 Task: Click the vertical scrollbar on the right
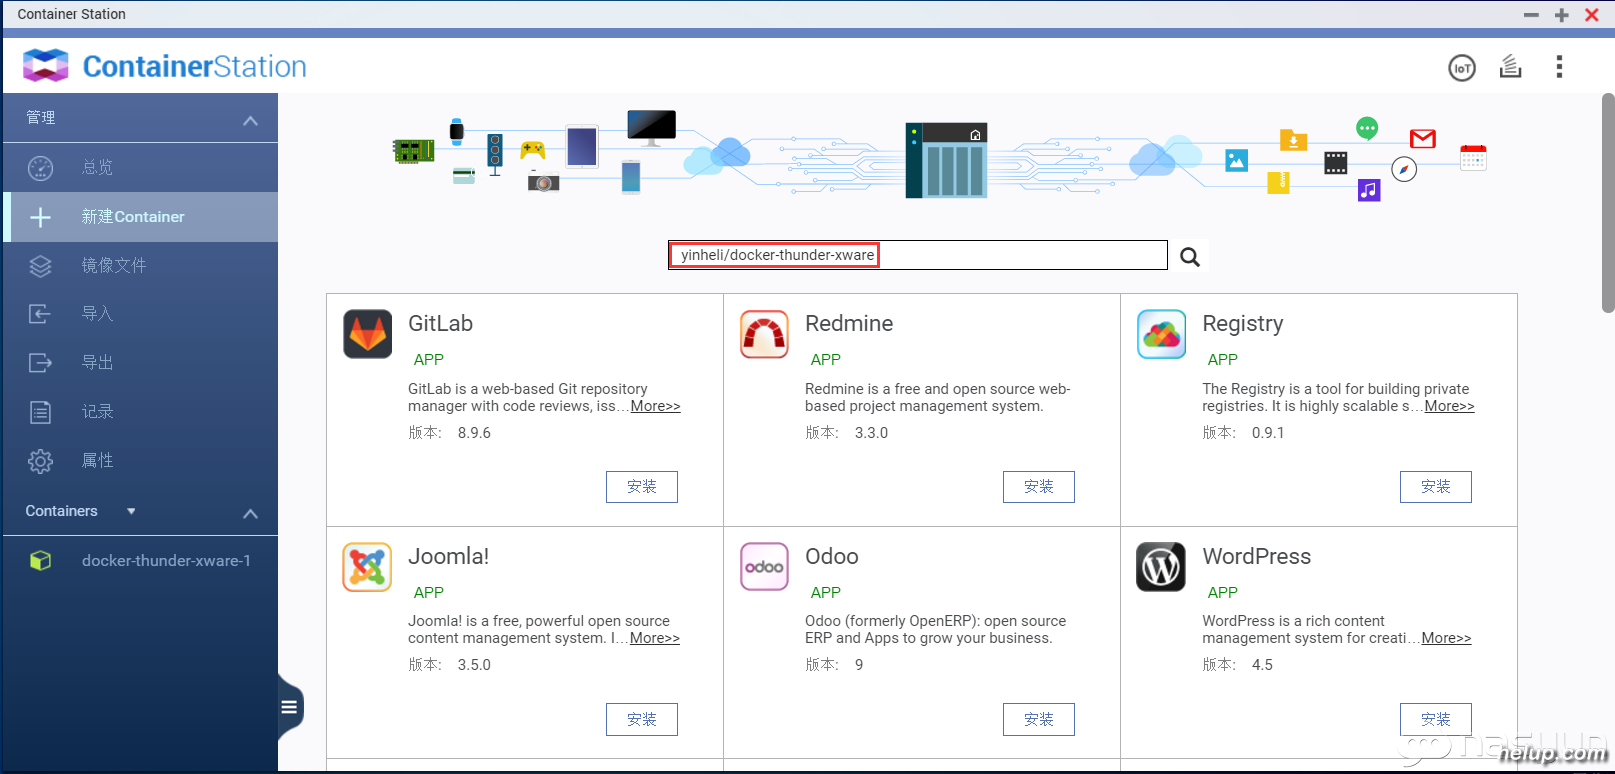[1608, 203]
